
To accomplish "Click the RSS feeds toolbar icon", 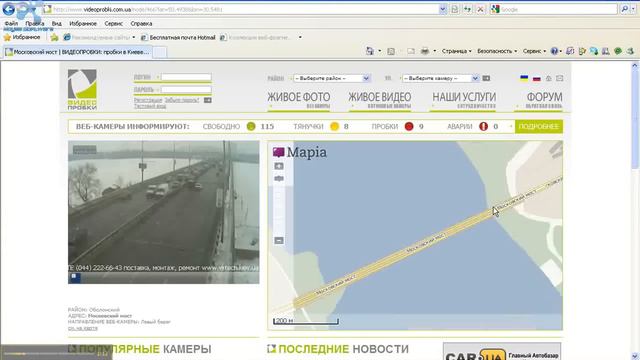I will pos(391,51).
